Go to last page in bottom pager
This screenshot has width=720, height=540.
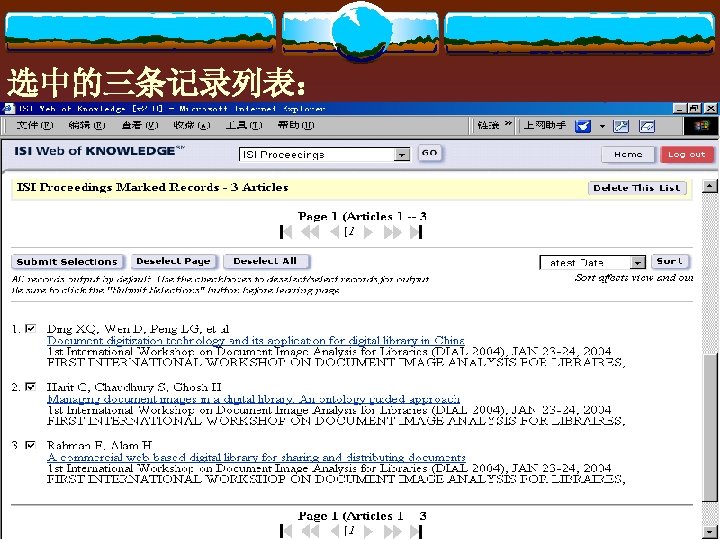(x=416, y=531)
